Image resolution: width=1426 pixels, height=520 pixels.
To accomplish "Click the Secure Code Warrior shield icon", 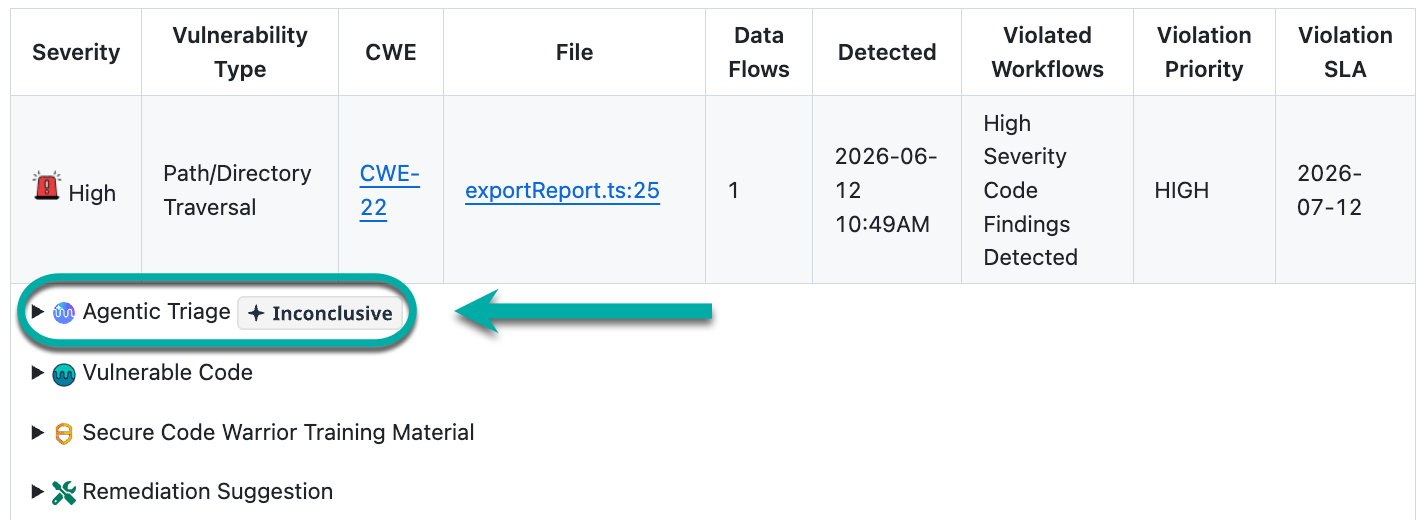I will [64, 433].
